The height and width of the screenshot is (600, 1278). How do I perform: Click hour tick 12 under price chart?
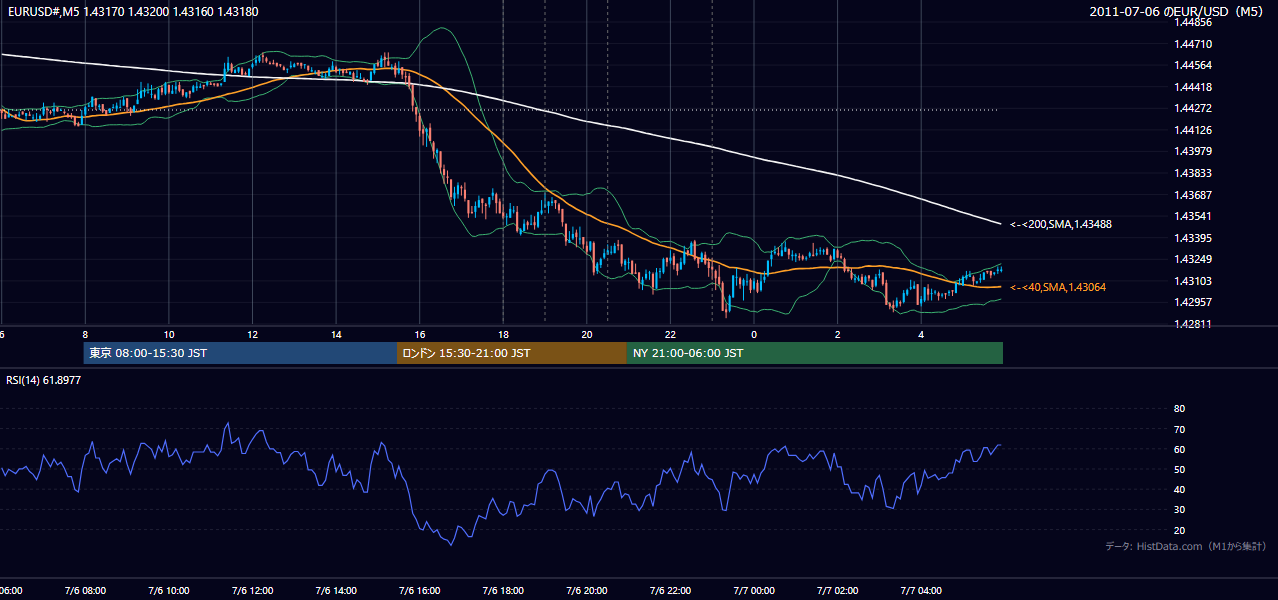point(253,334)
